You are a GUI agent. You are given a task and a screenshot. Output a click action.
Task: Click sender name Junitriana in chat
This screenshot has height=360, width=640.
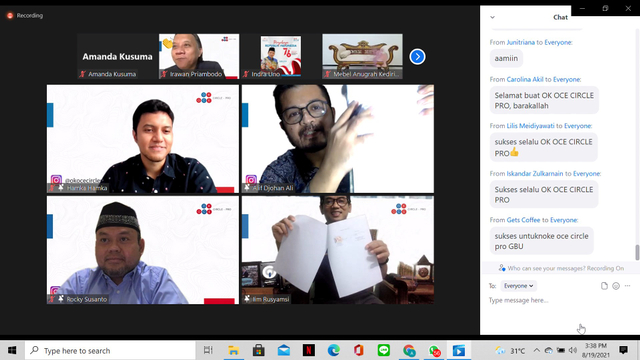[x=520, y=42]
